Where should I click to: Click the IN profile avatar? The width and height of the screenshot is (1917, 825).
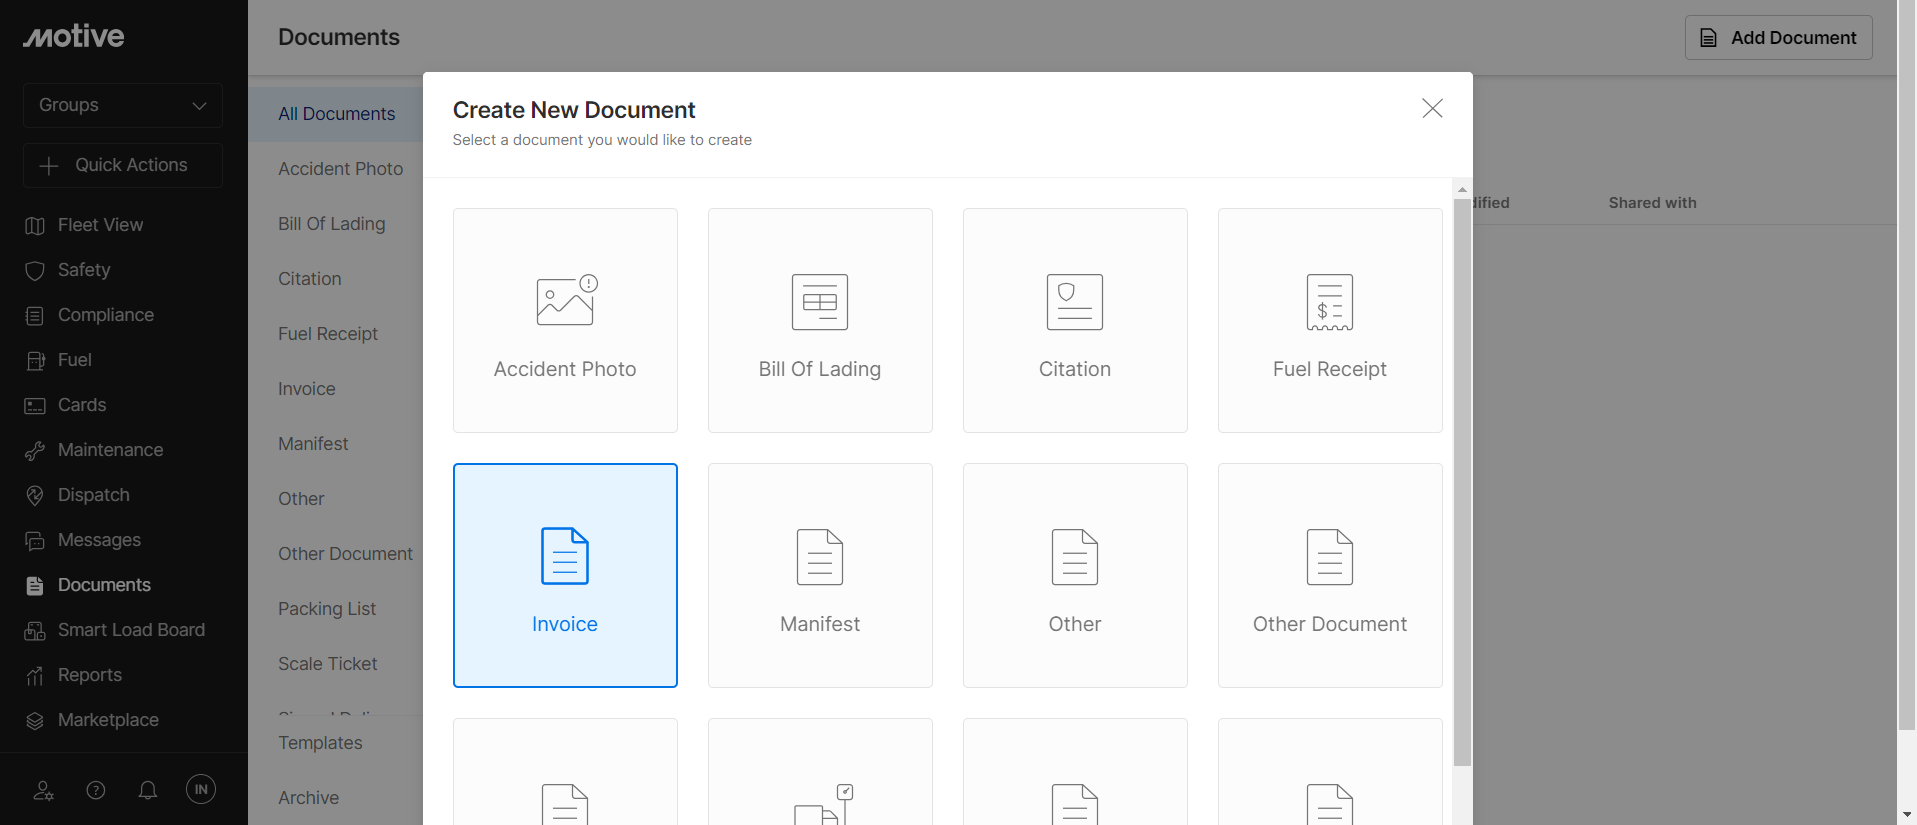201,789
